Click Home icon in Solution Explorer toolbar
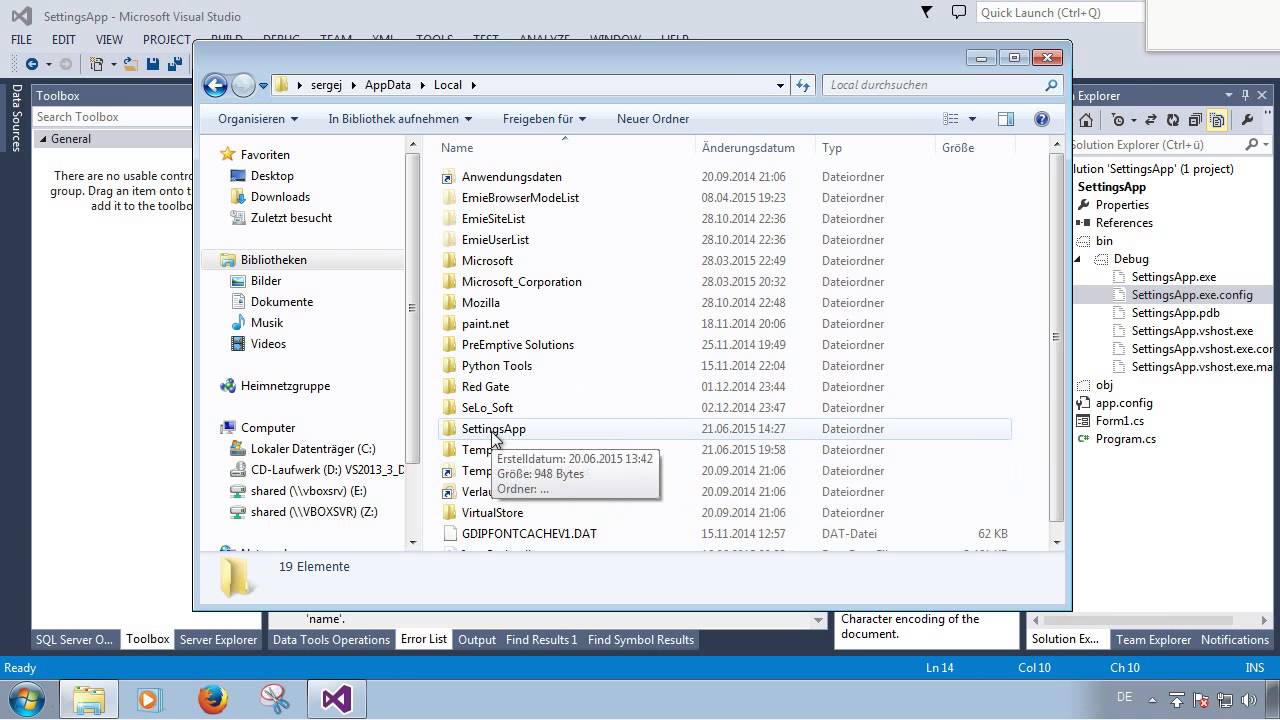 coord(1086,120)
